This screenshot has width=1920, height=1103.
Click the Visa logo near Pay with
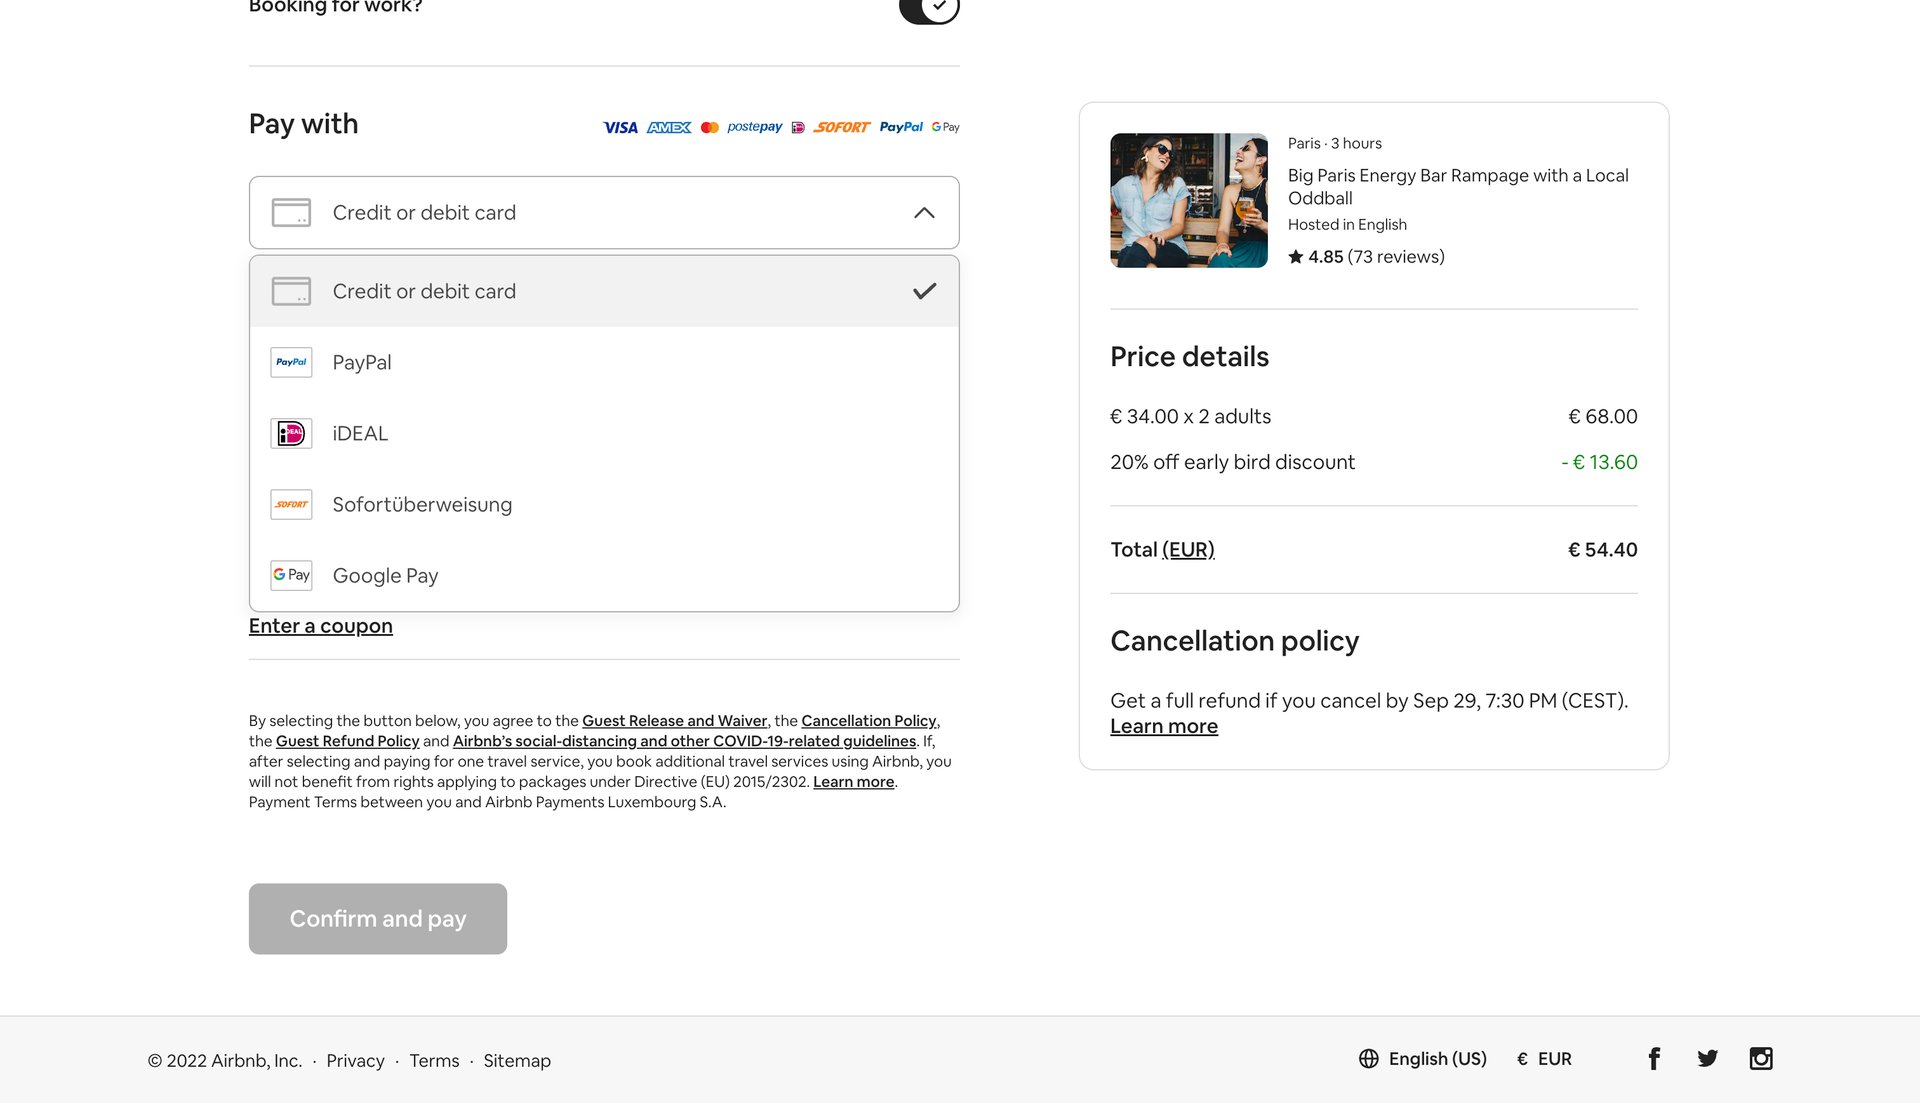(621, 127)
